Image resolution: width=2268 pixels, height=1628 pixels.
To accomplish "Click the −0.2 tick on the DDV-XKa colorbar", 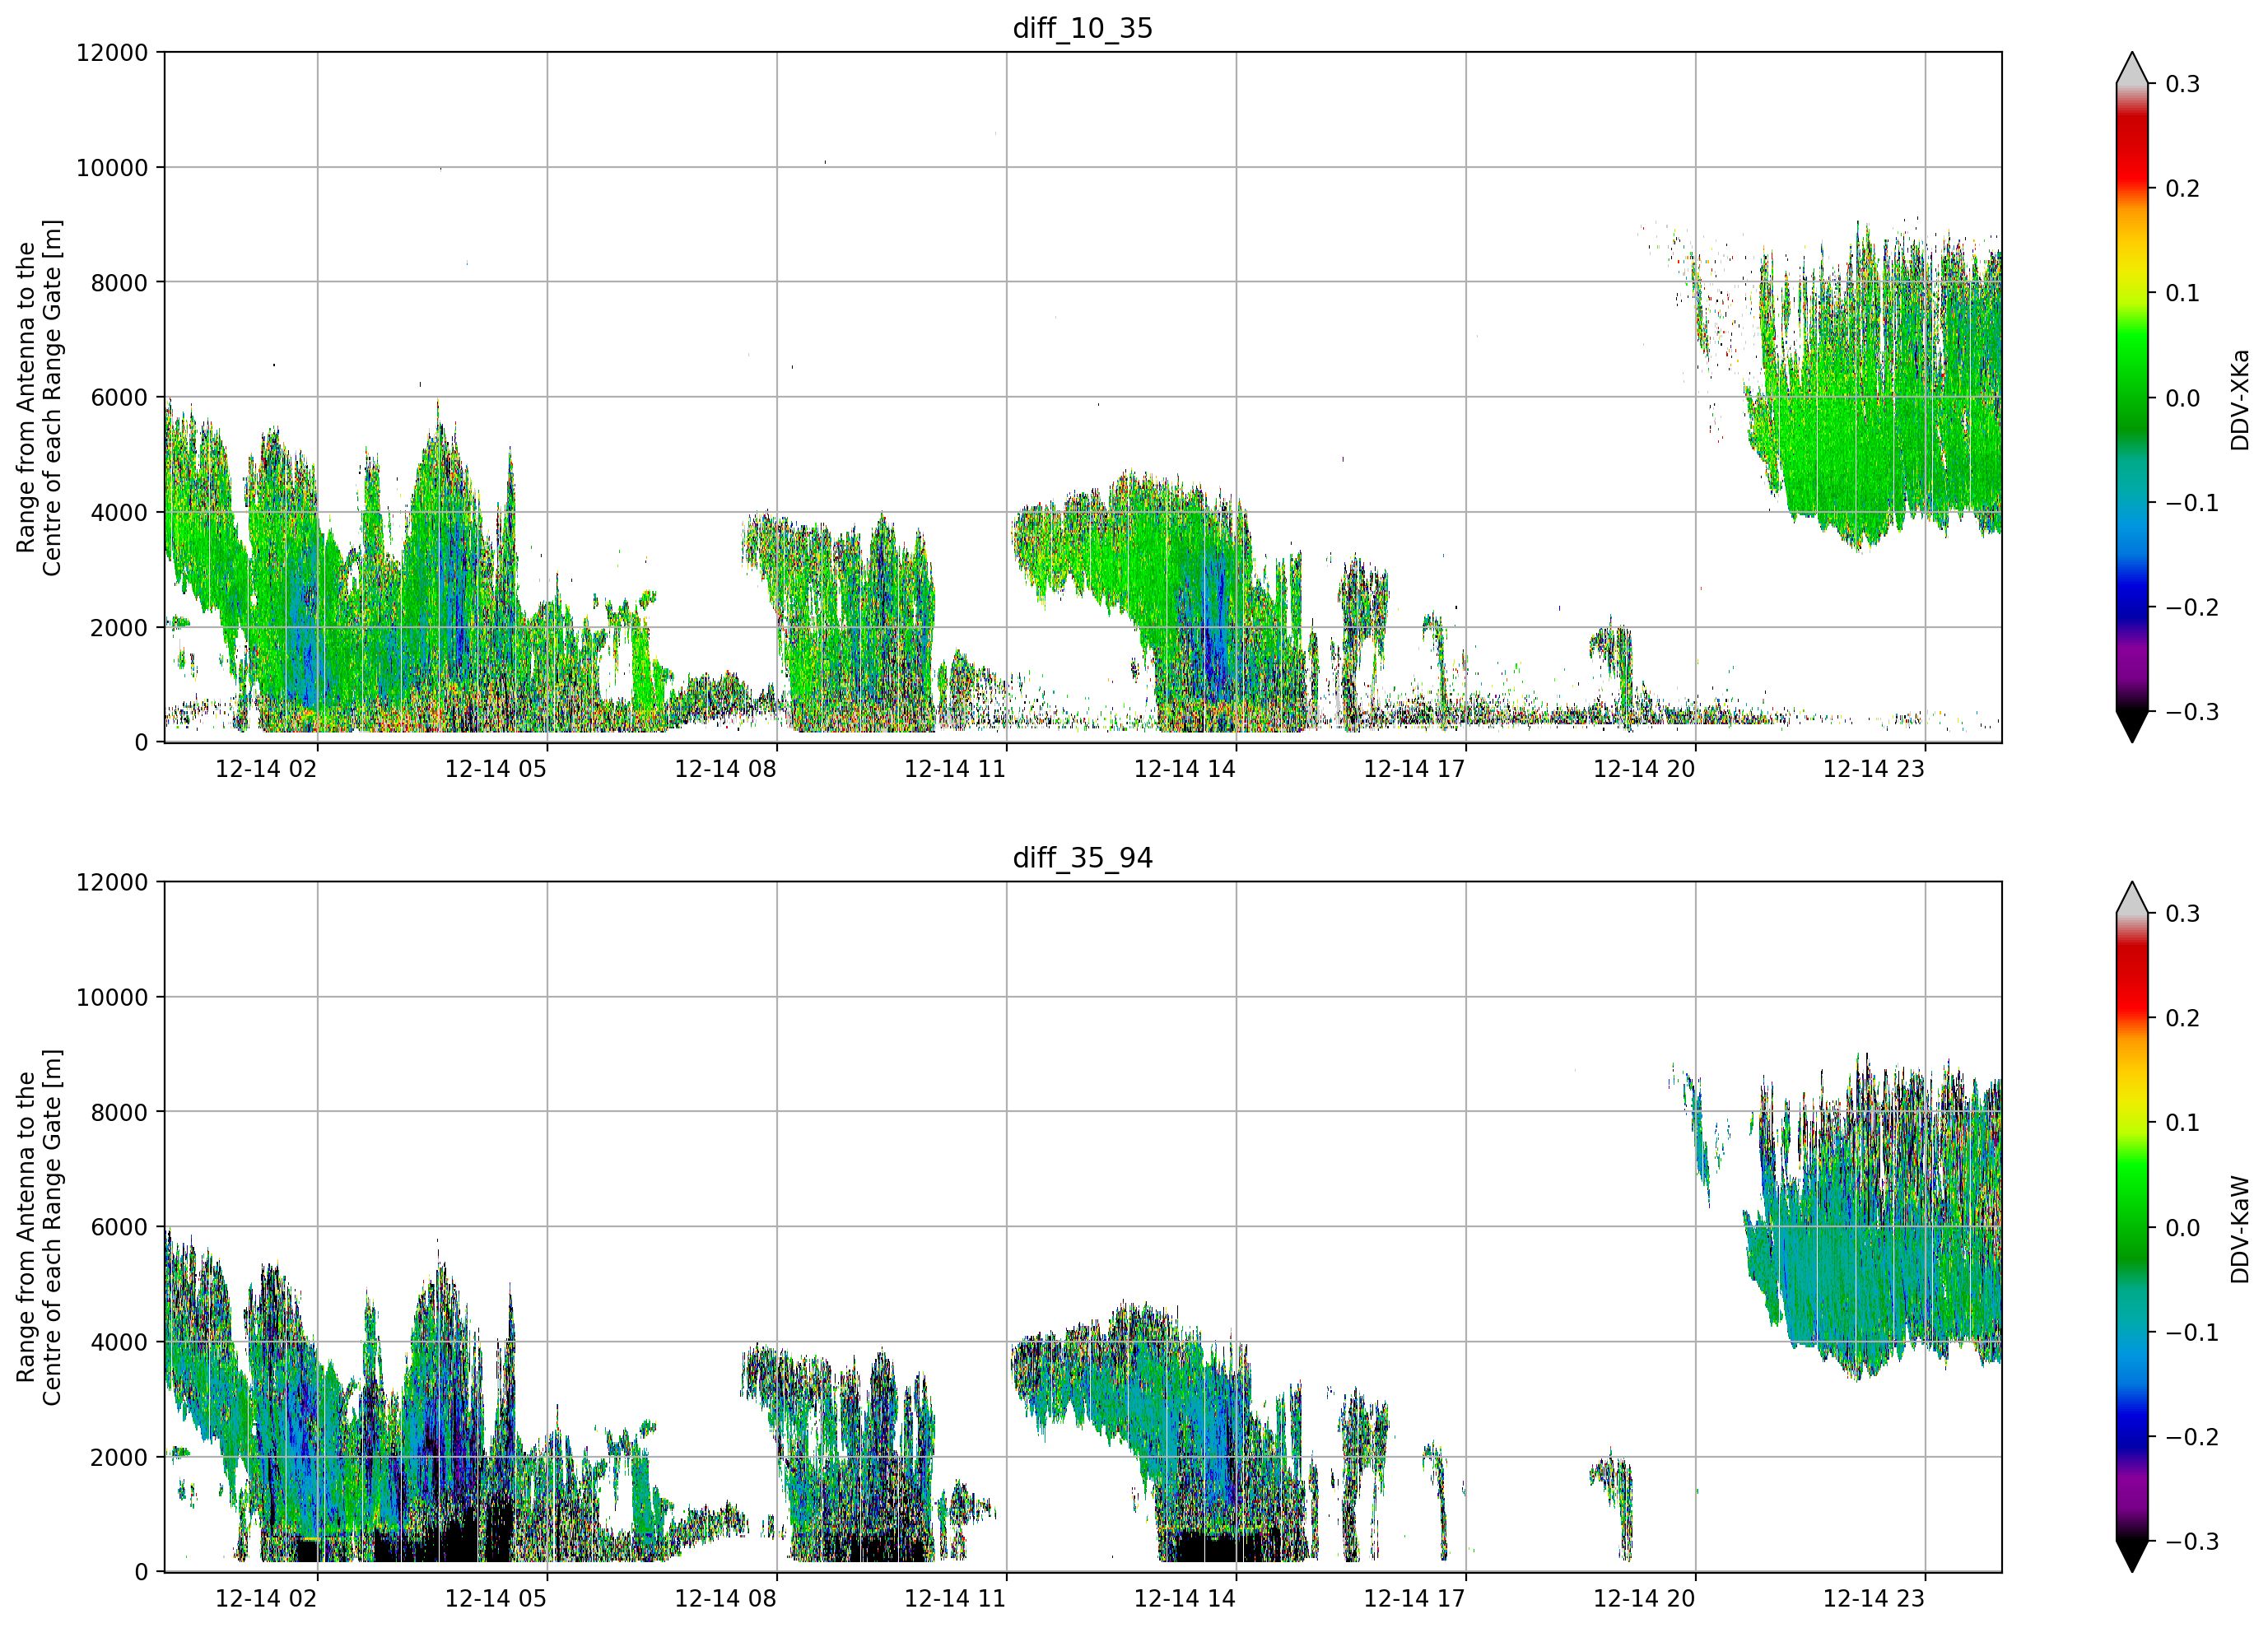I will point(2192,607).
